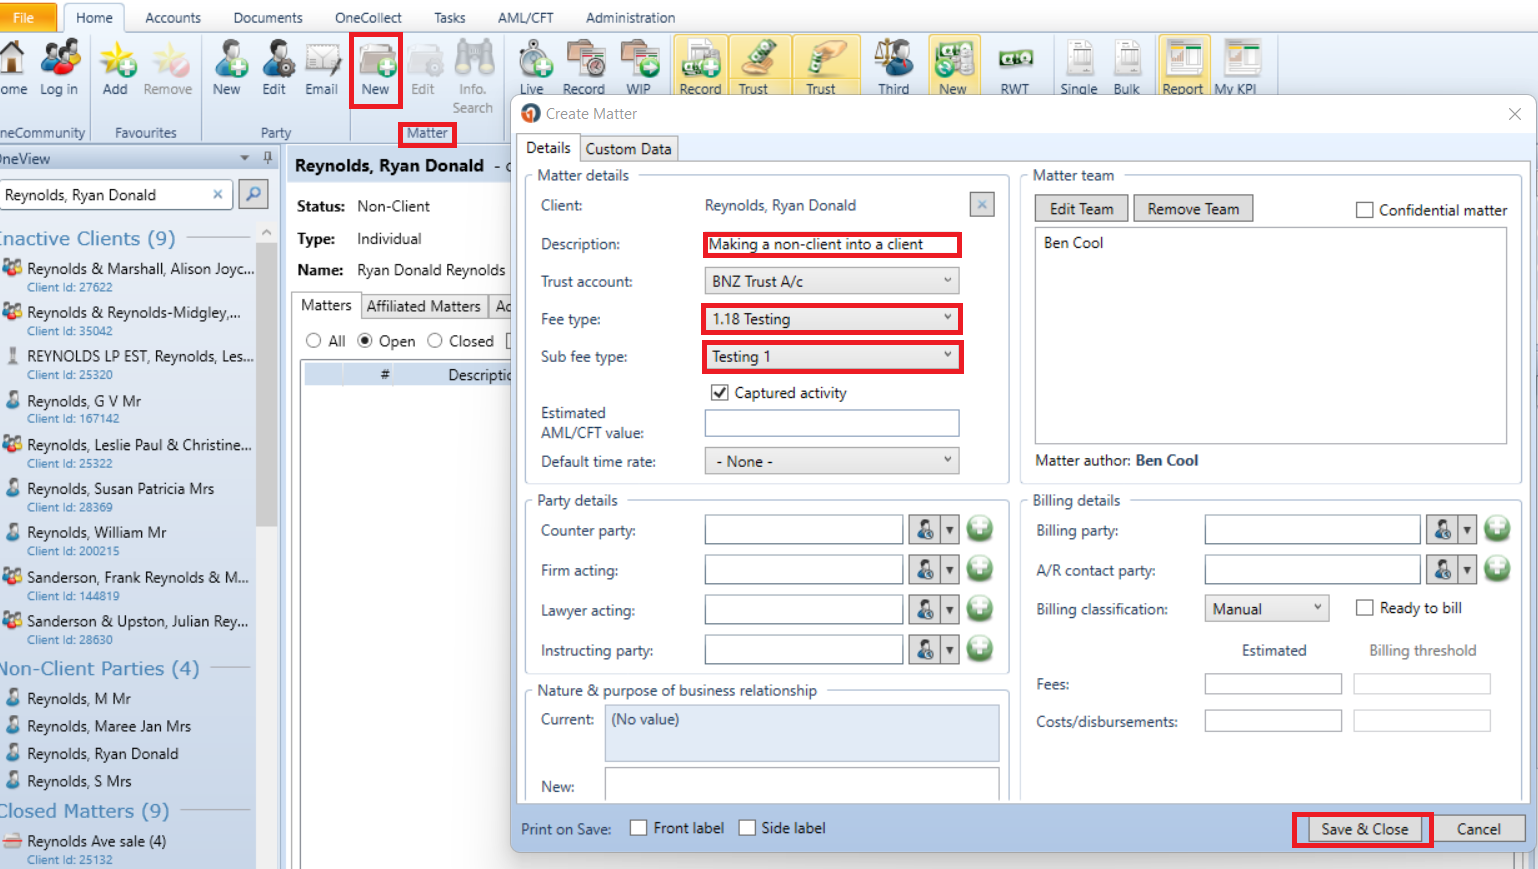Open Billing party lookup person icon
This screenshot has width=1538, height=869.
tap(1441, 529)
